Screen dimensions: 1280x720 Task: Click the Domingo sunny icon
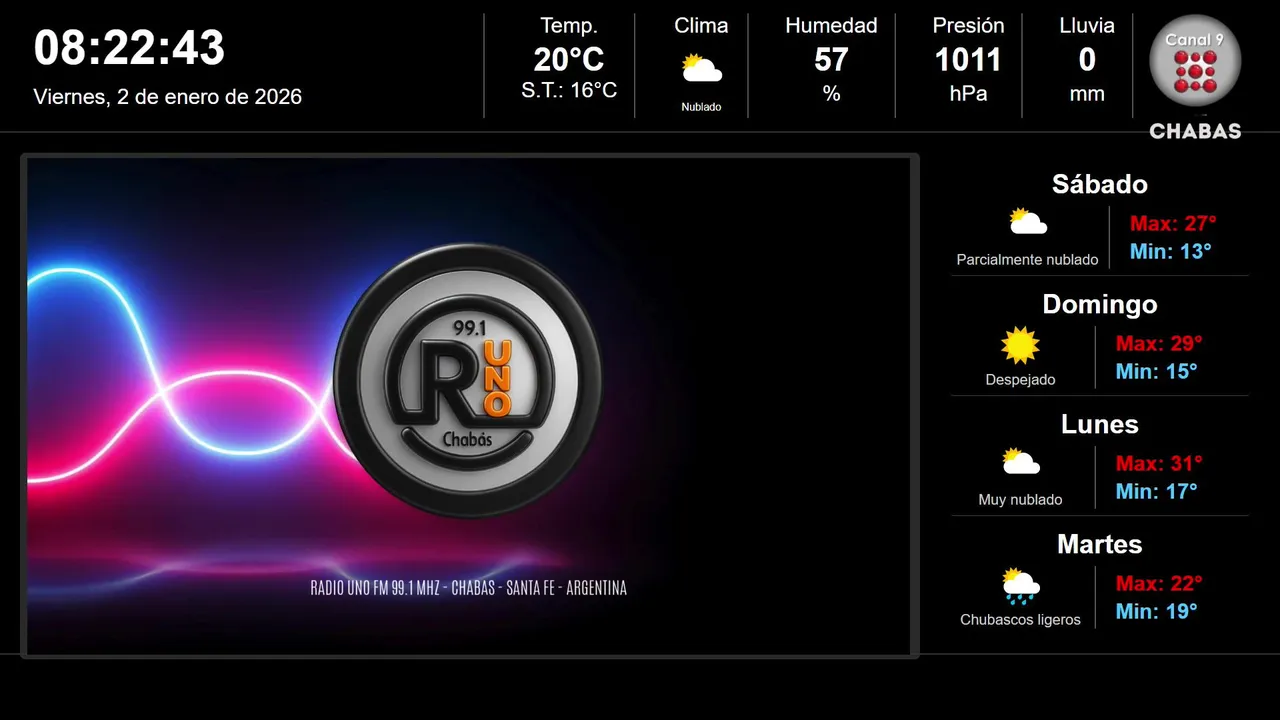tap(1020, 345)
